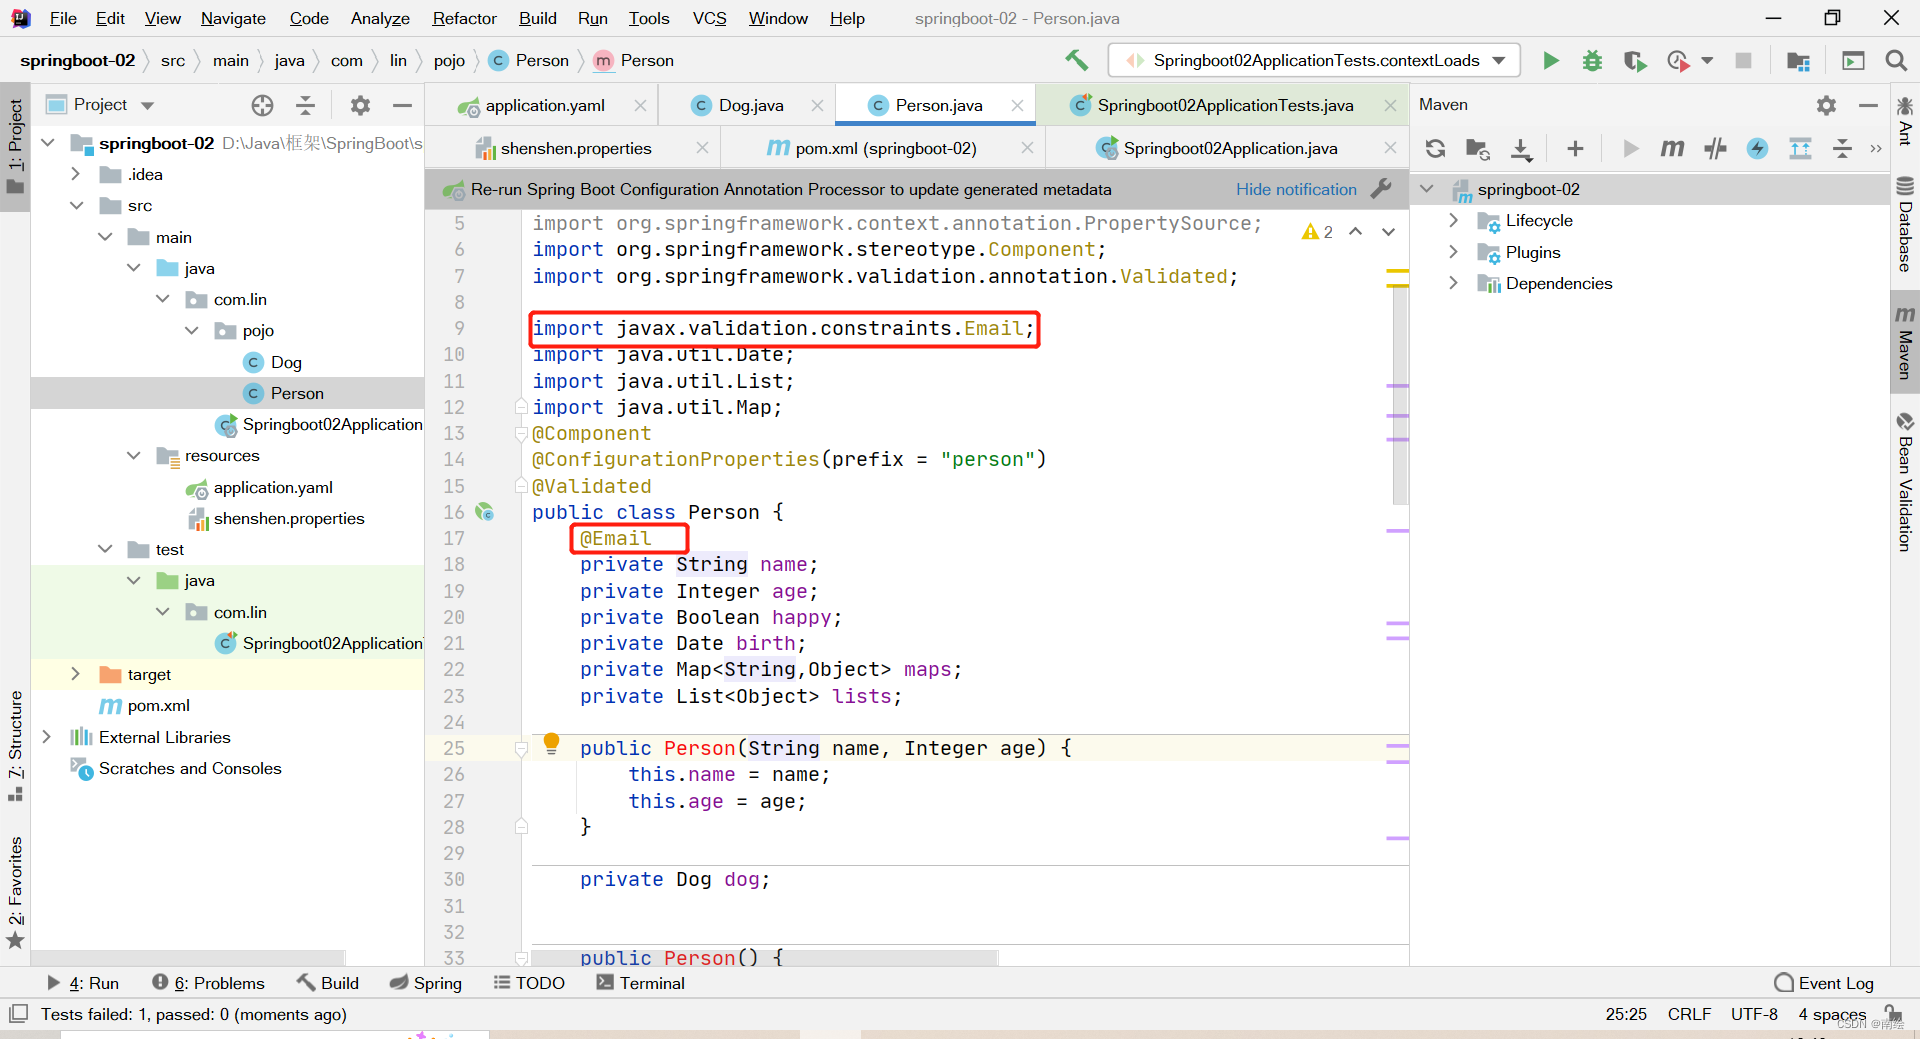
Task: Open the Analyze menu
Action: tap(380, 18)
